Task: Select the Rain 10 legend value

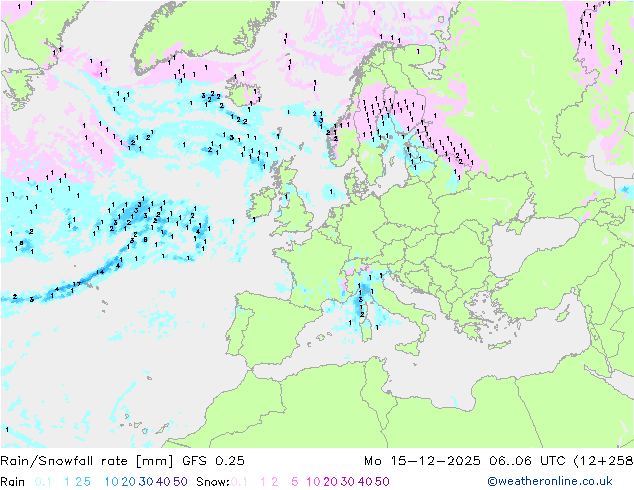Action: coord(112,482)
